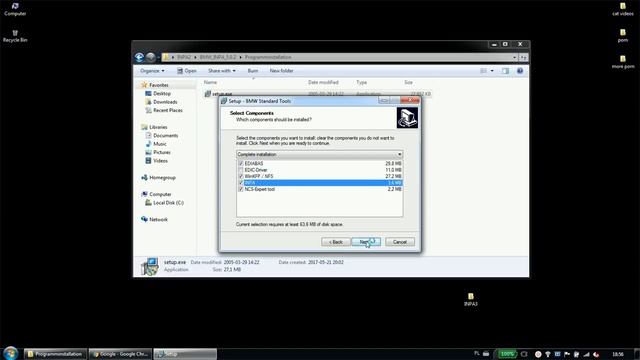Open Explorer help icon
Viewport: 640px width, 360px height.
click(x=520, y=71)
